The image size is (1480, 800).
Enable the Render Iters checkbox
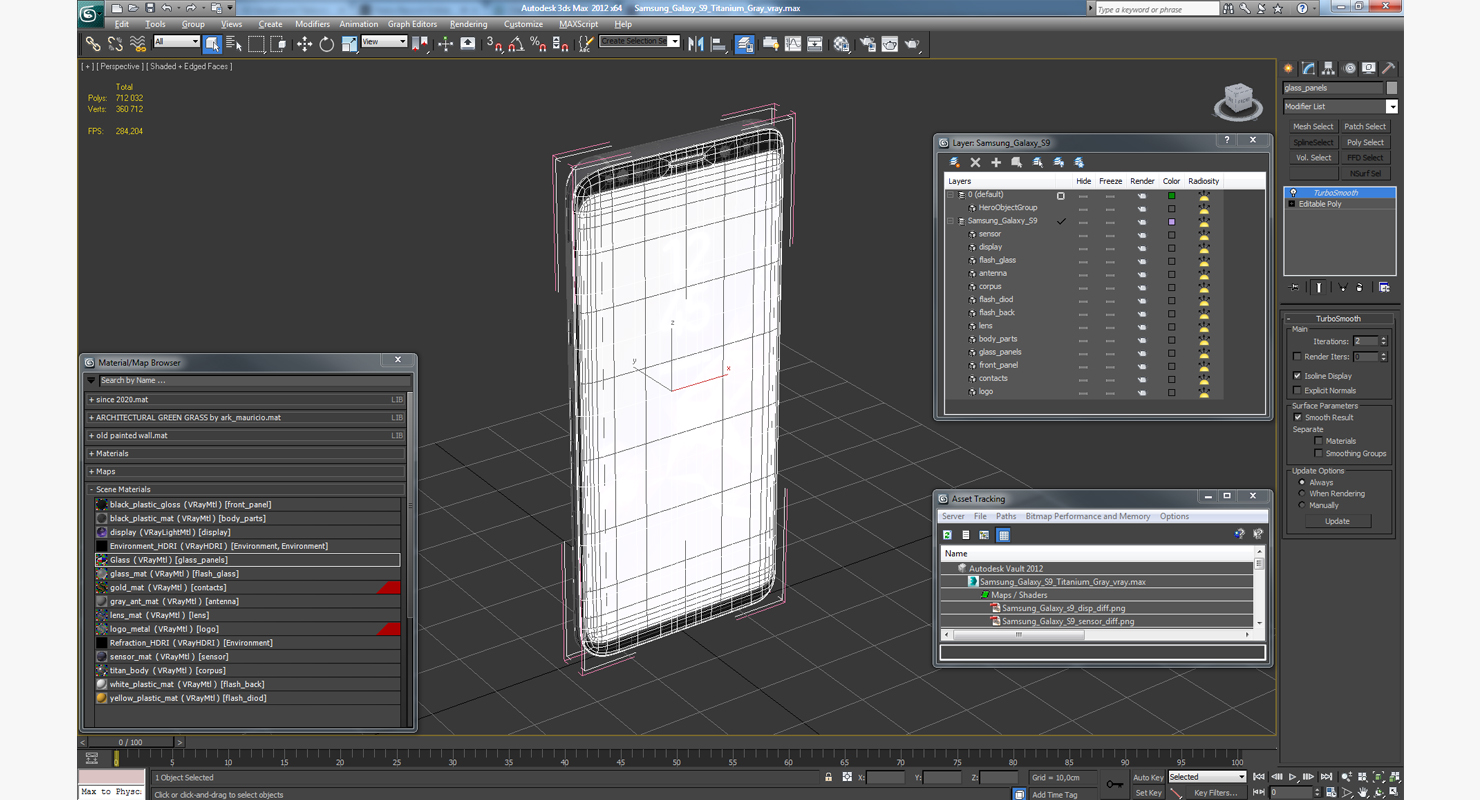1297,356
